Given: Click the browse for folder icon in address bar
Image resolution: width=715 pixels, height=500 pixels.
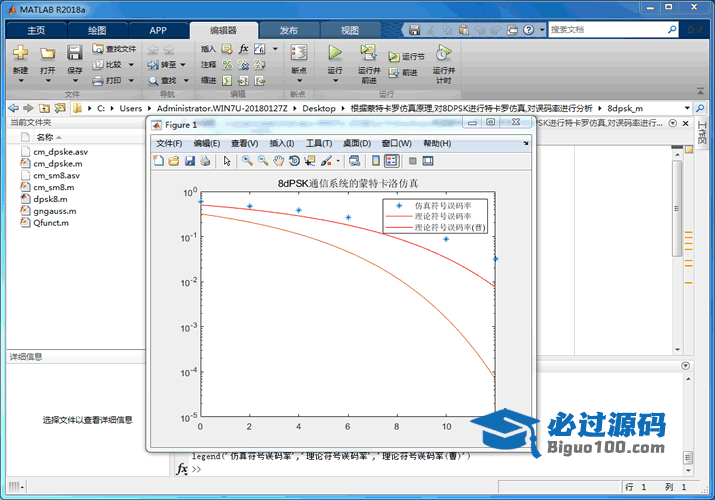Looking at the screenshot, I should (x=60, y=108).
